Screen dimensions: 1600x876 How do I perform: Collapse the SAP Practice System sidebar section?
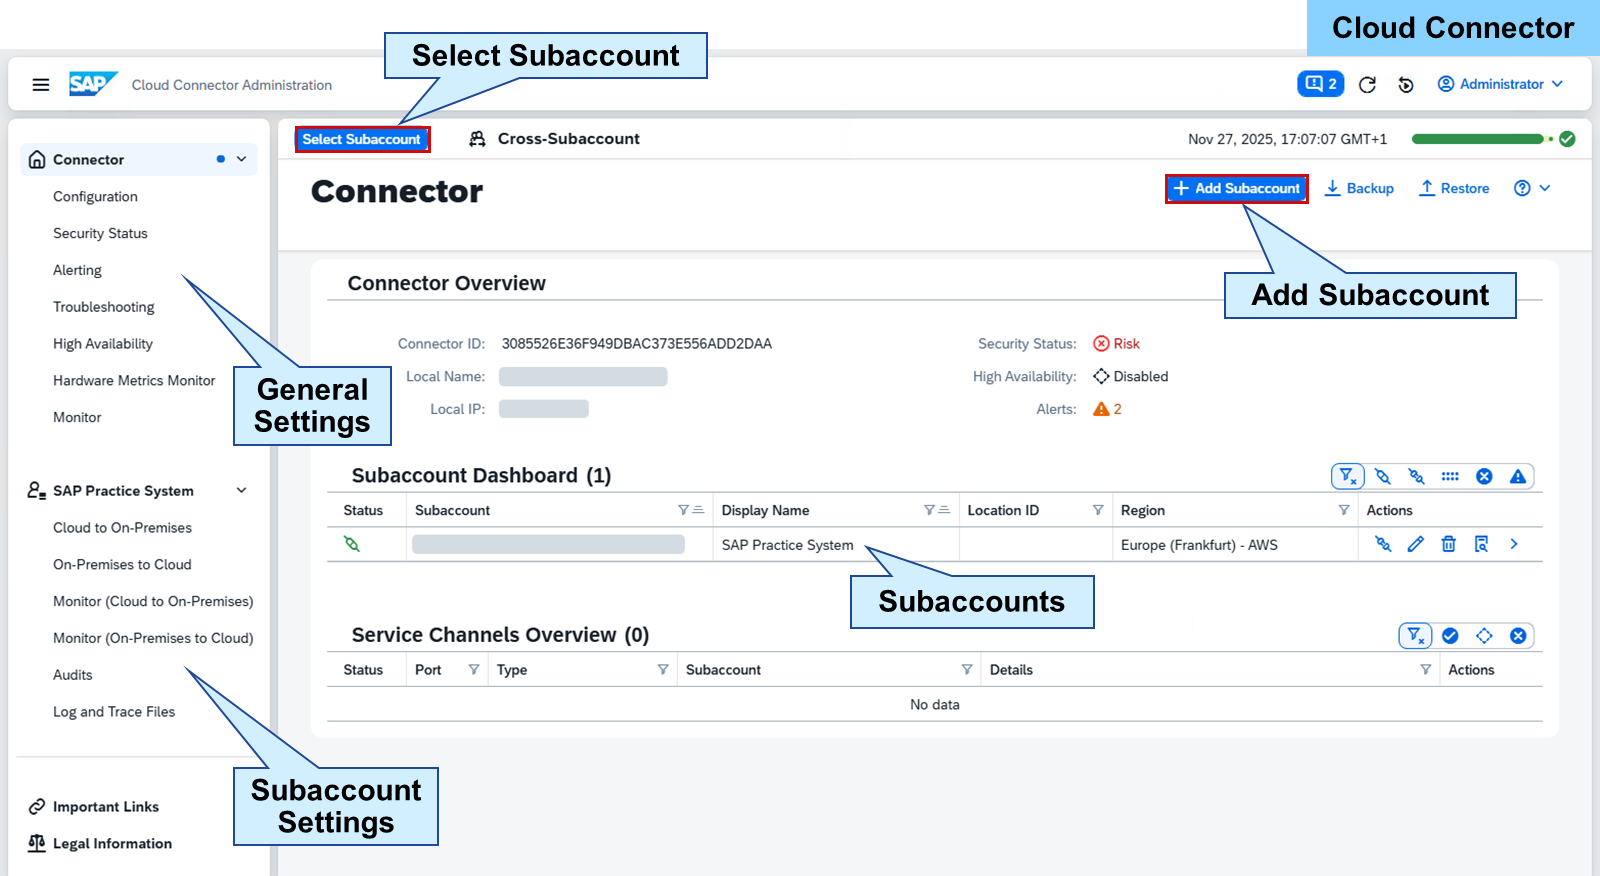click(x=241, y=490)
